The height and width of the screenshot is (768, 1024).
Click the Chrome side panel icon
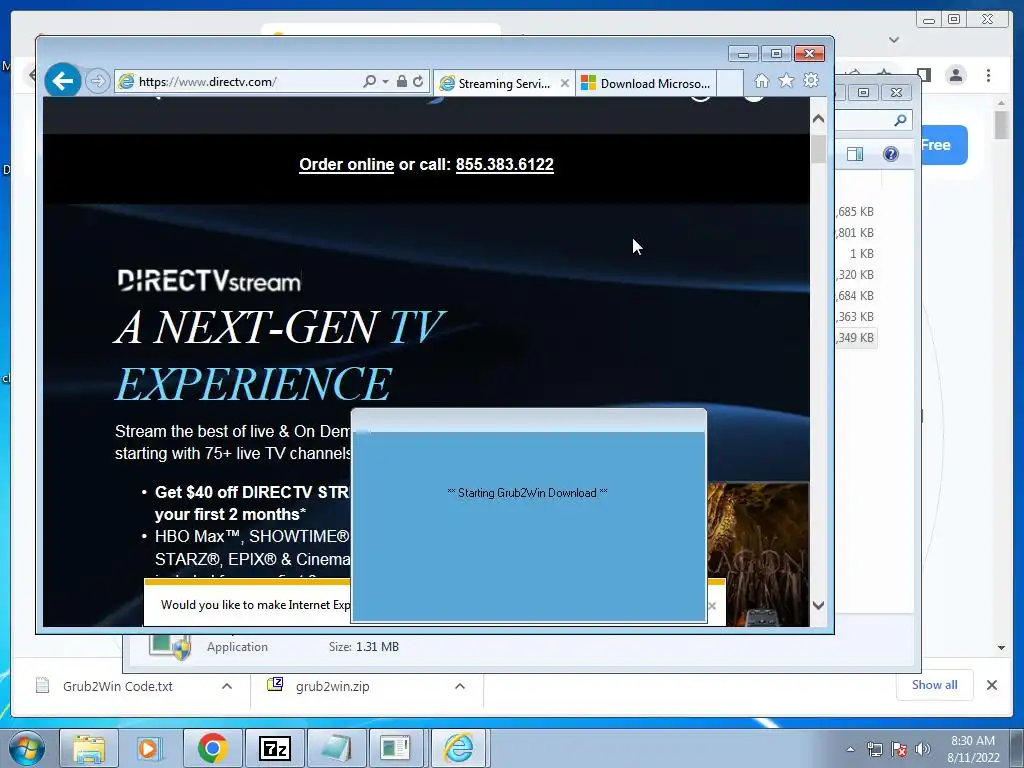924,74
